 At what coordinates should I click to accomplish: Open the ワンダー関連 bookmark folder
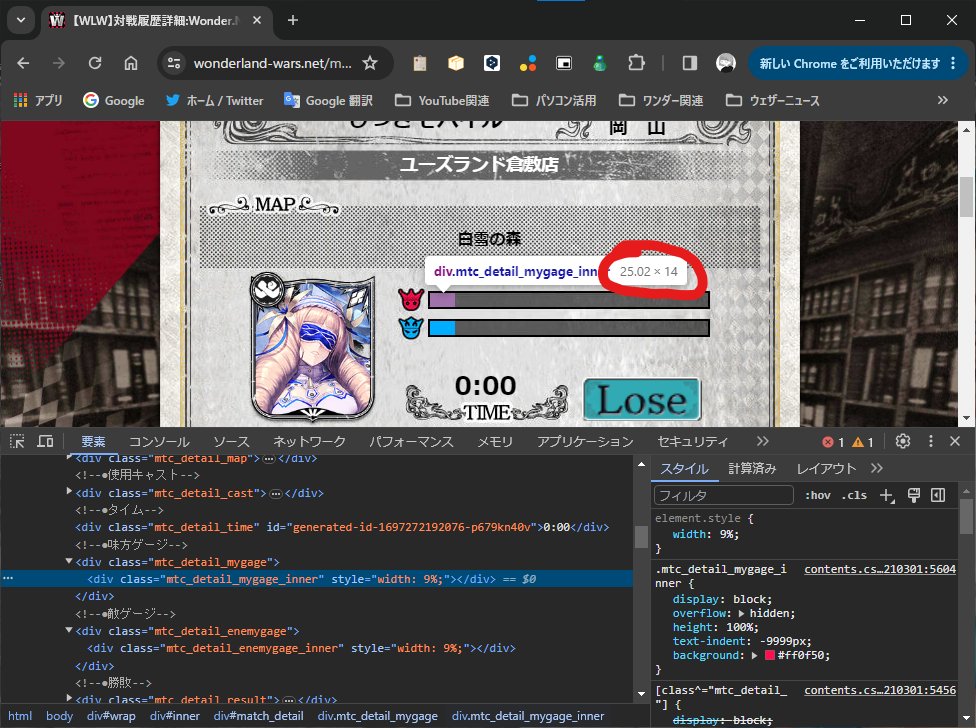coord(661,100)
